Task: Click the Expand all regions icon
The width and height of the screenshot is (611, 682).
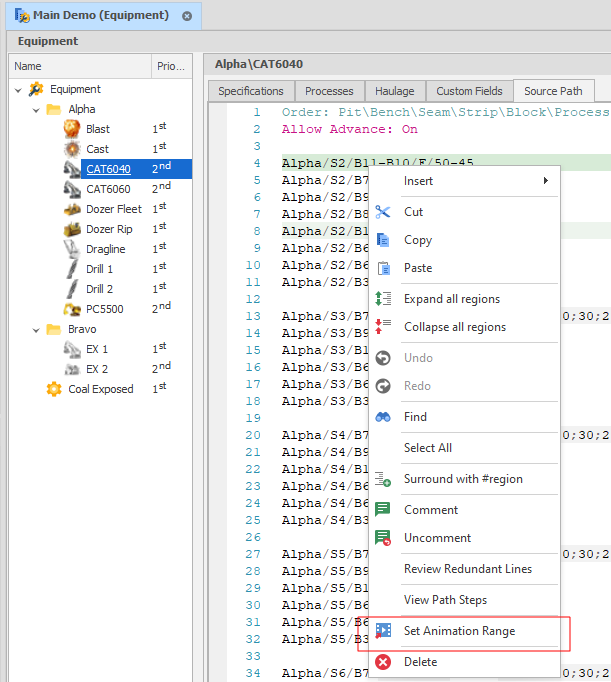Action: point(383,299)
